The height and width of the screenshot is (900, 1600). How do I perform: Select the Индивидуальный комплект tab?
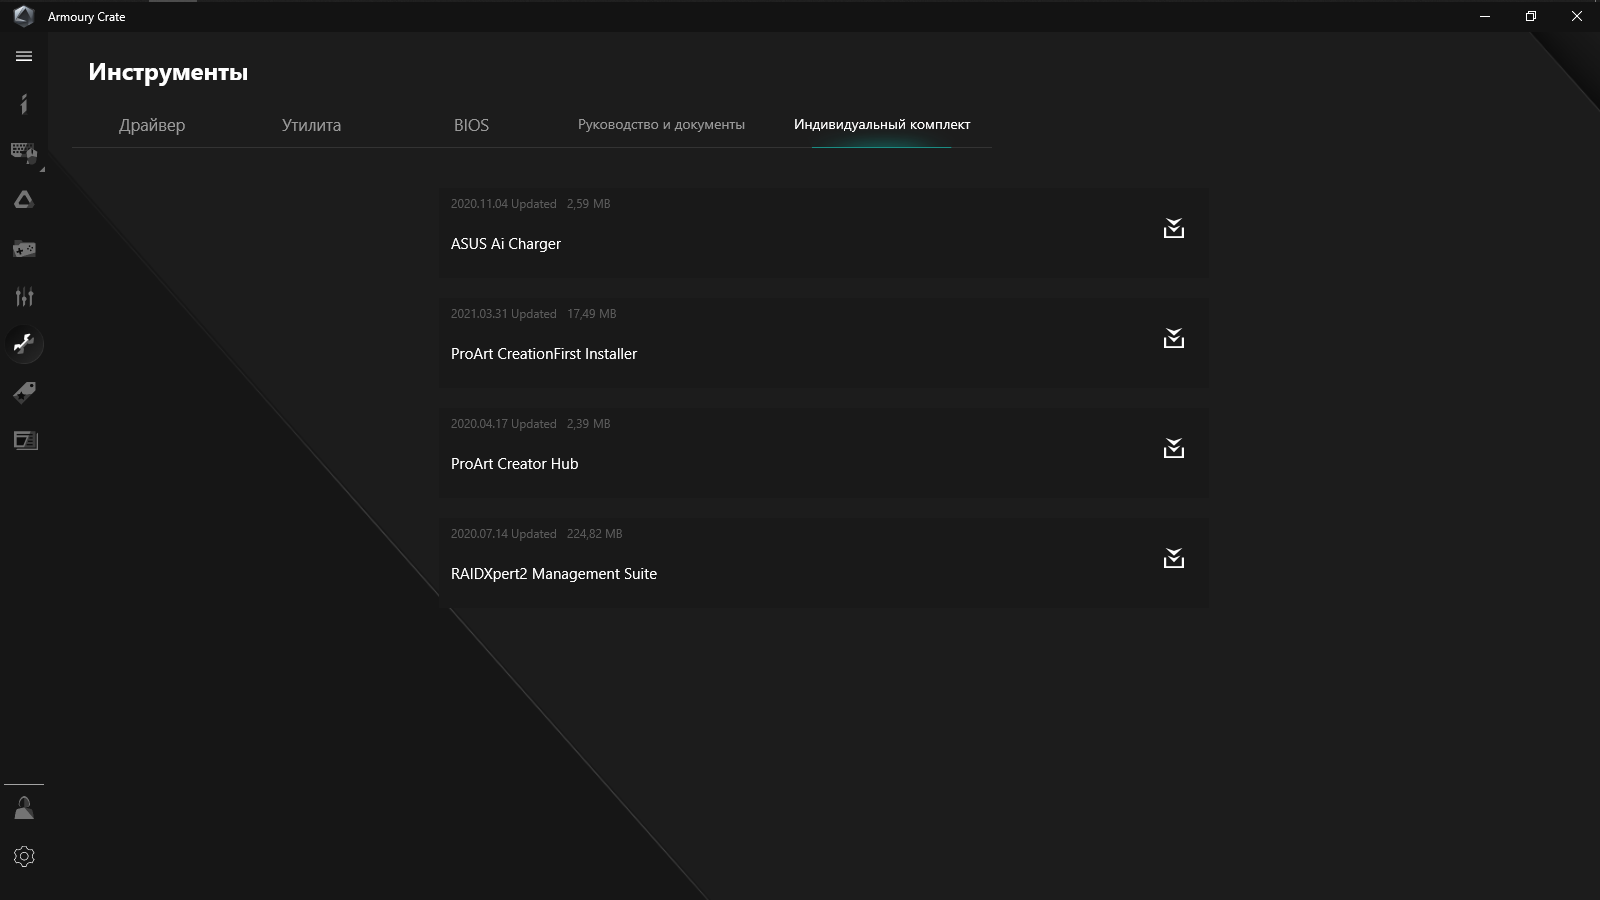tap(882, 125)
